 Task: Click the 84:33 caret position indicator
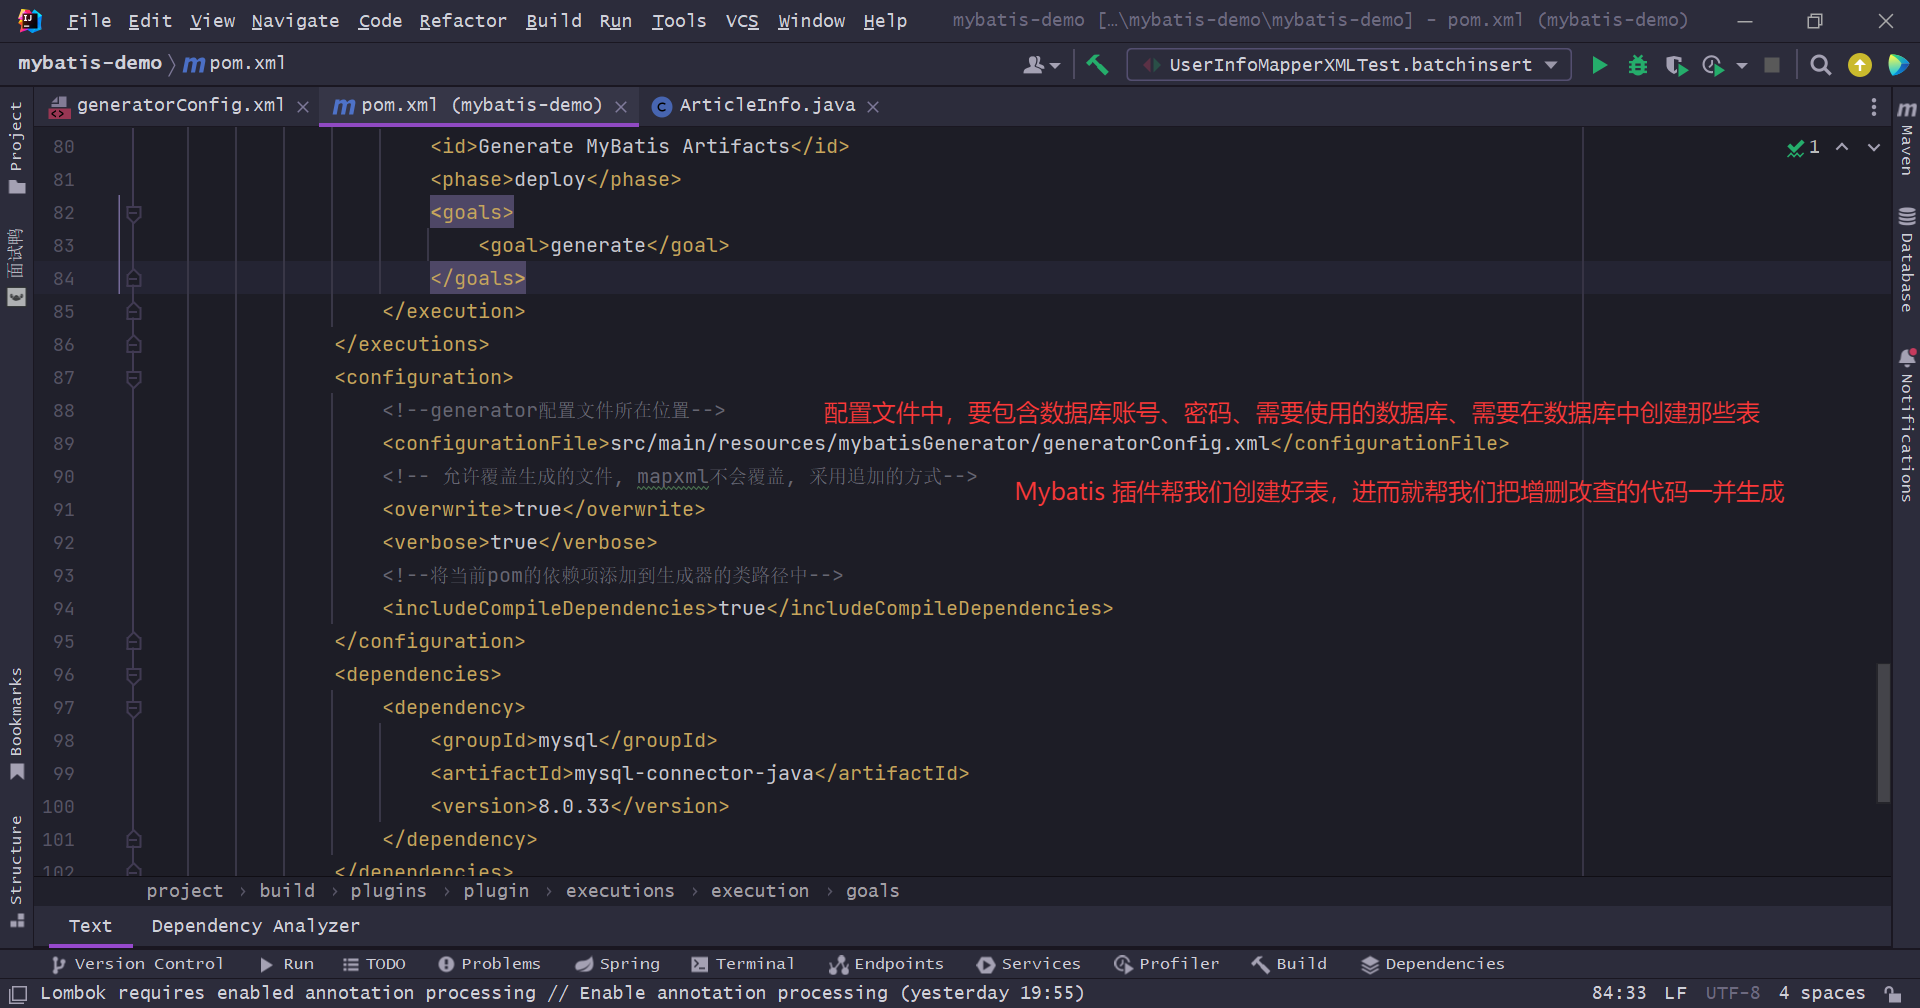1619,993
